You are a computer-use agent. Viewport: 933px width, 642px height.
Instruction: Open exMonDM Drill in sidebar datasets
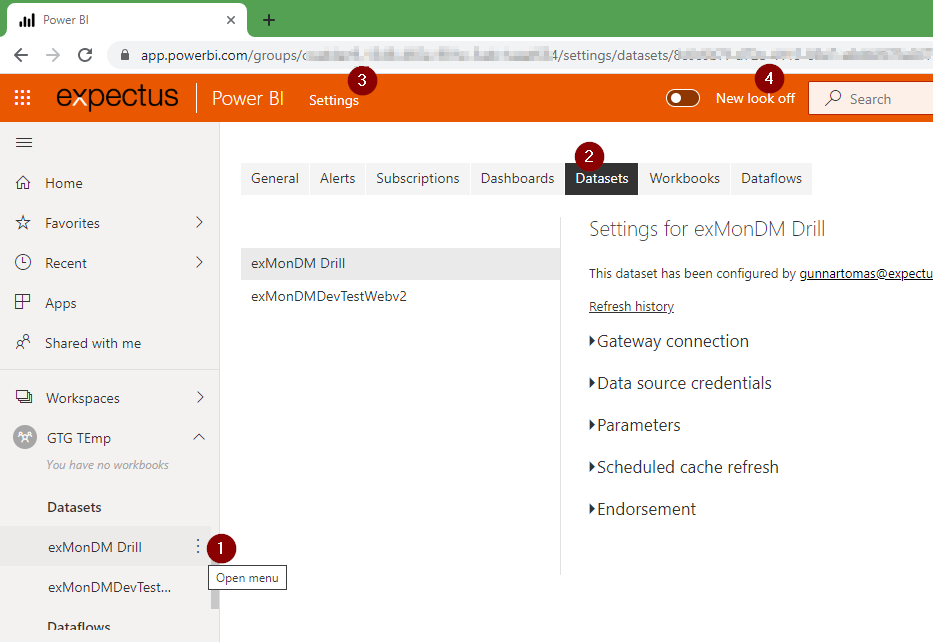[95, 547]
